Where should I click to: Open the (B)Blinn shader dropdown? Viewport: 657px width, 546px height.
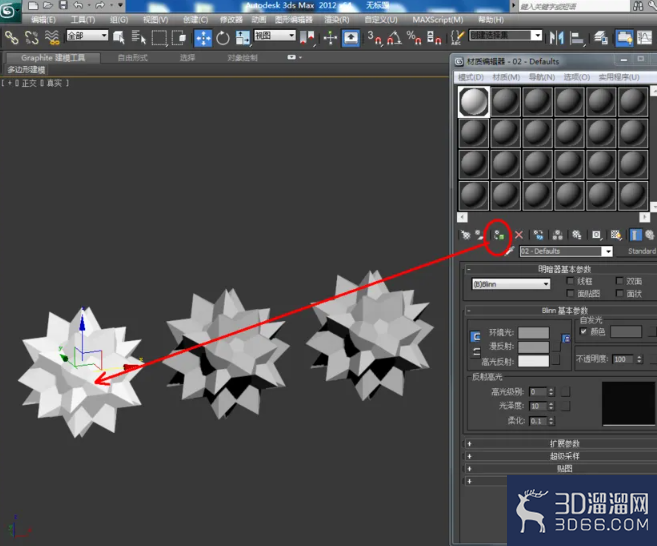(x=511, y=284)
